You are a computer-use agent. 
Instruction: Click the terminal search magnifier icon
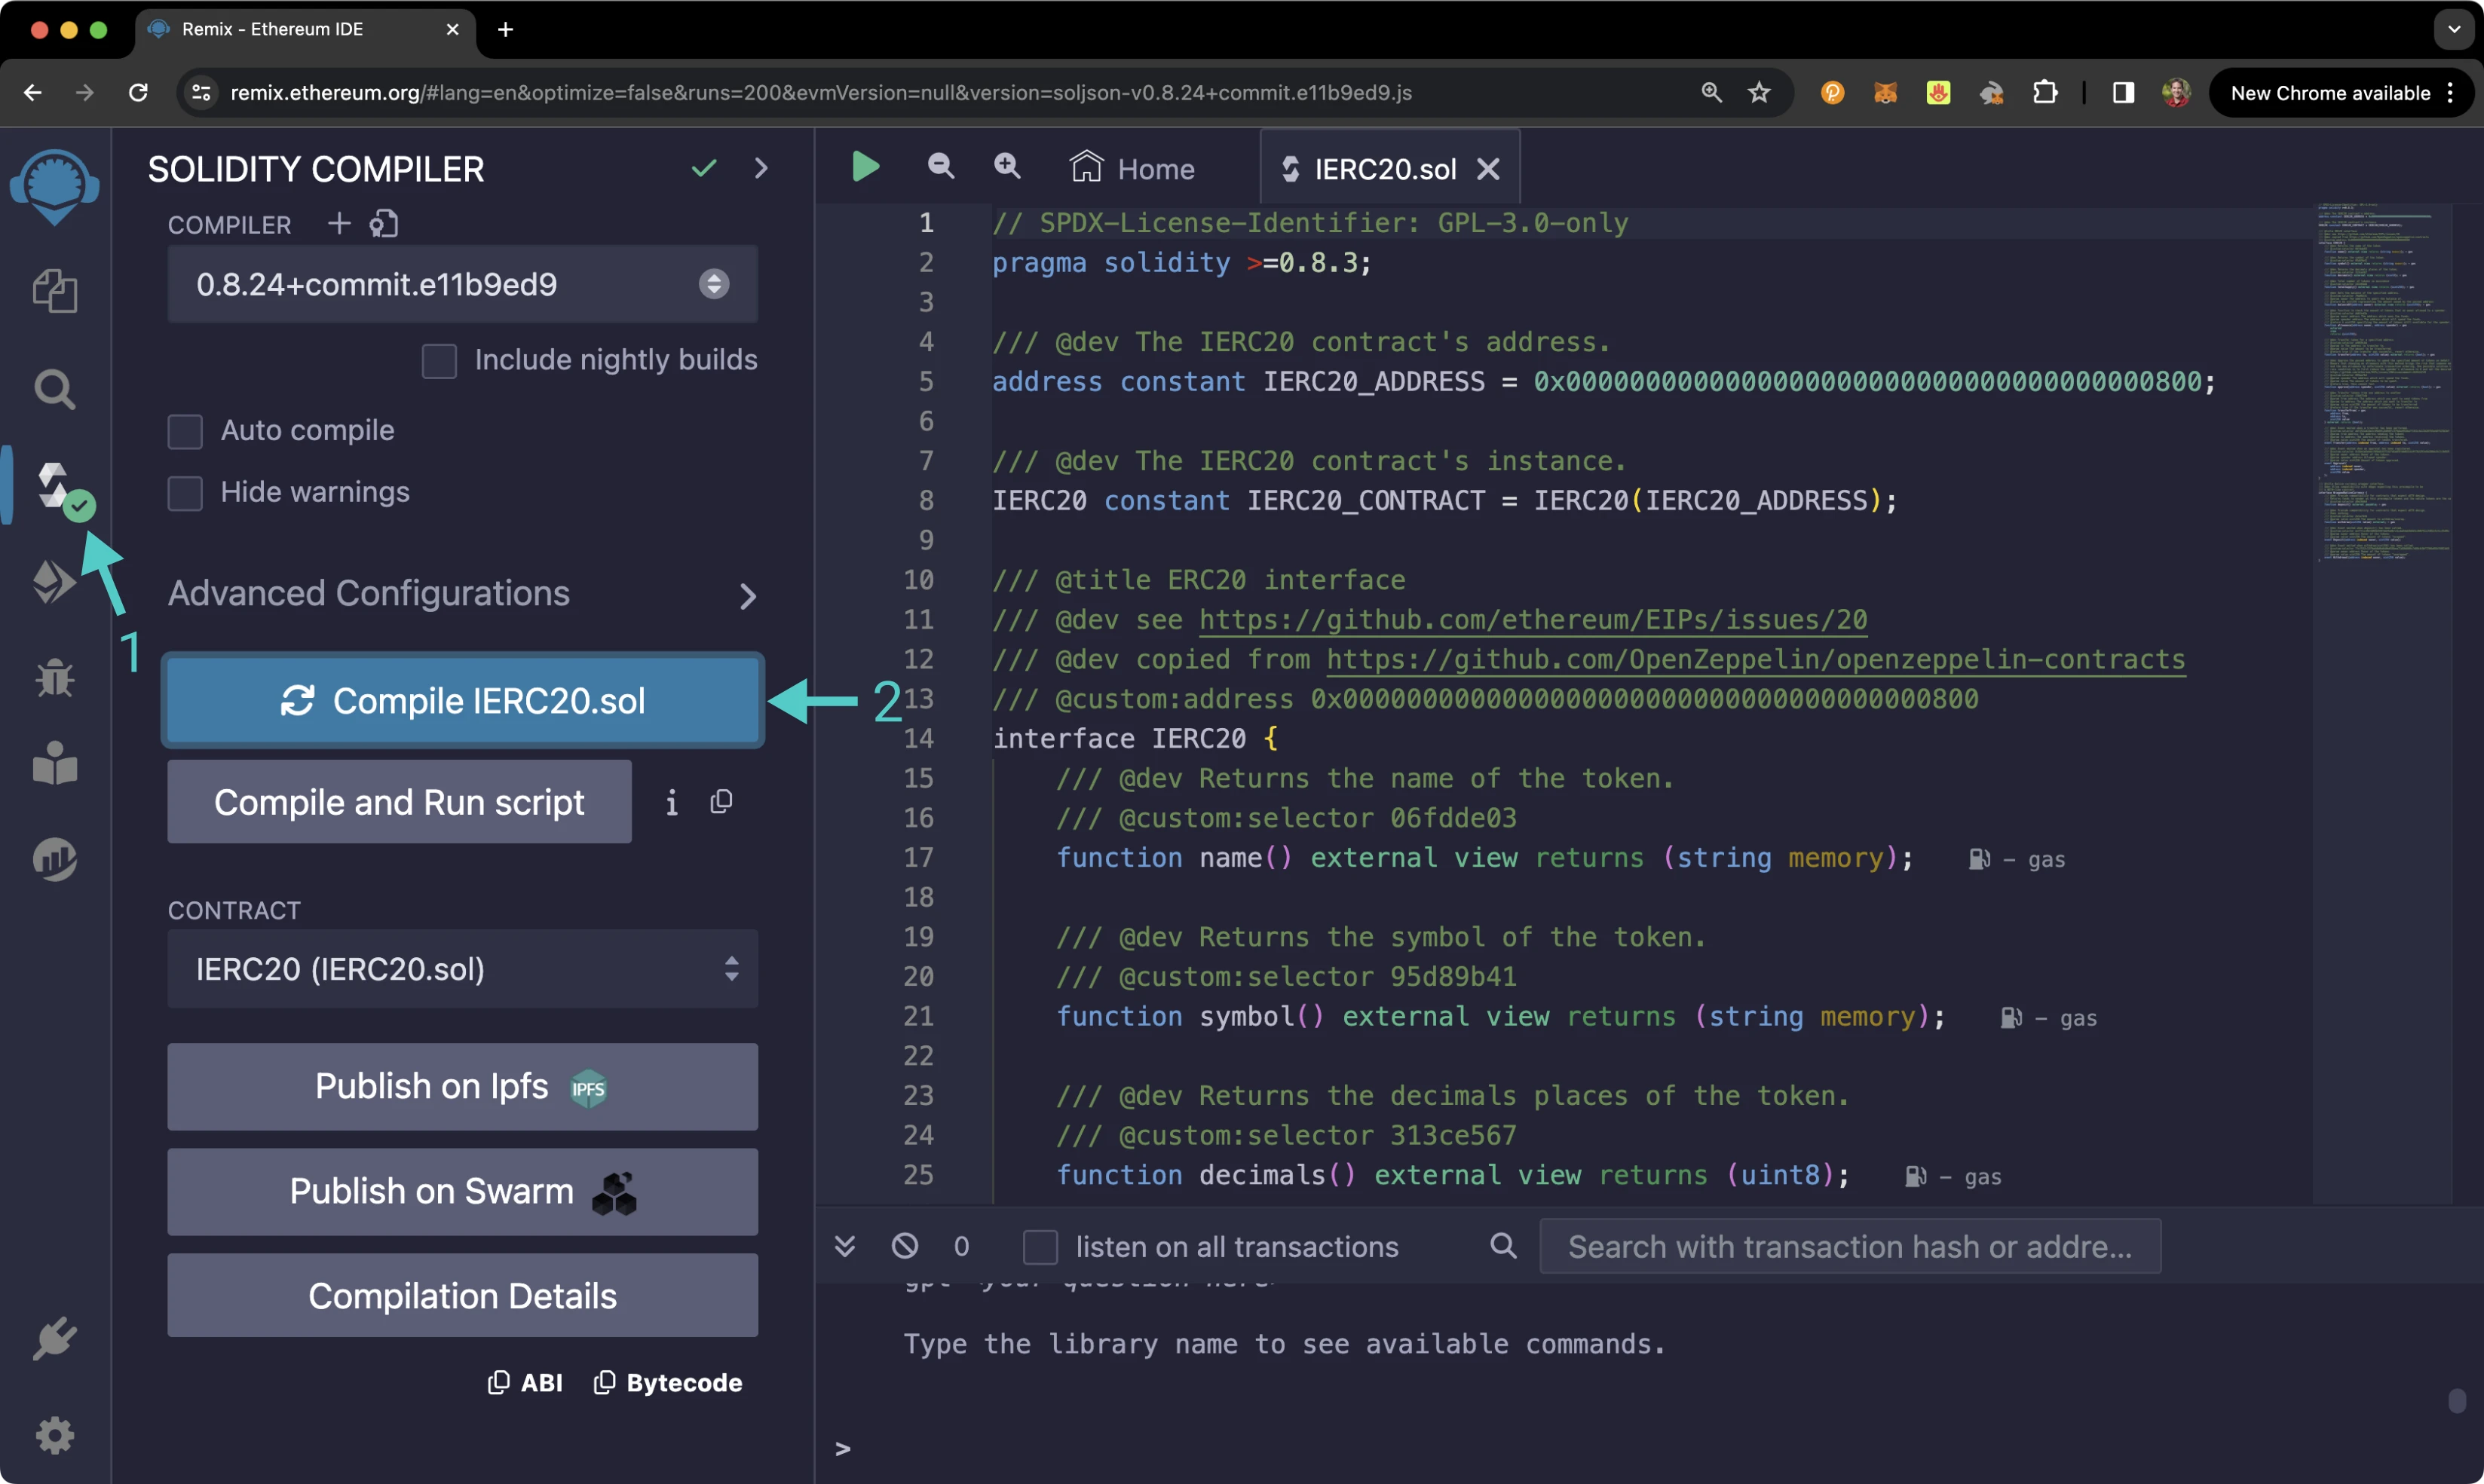click(x=1503, y=1246)
